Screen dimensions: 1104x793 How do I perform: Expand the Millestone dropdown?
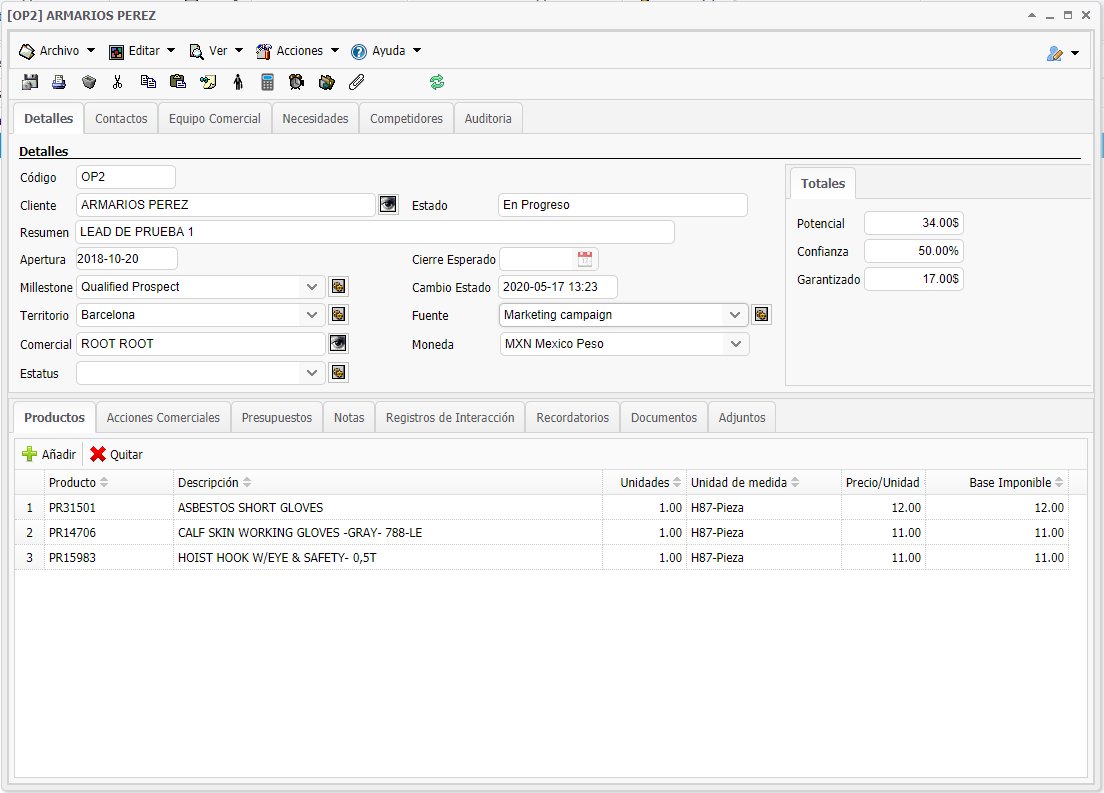(x=313, y=287)
